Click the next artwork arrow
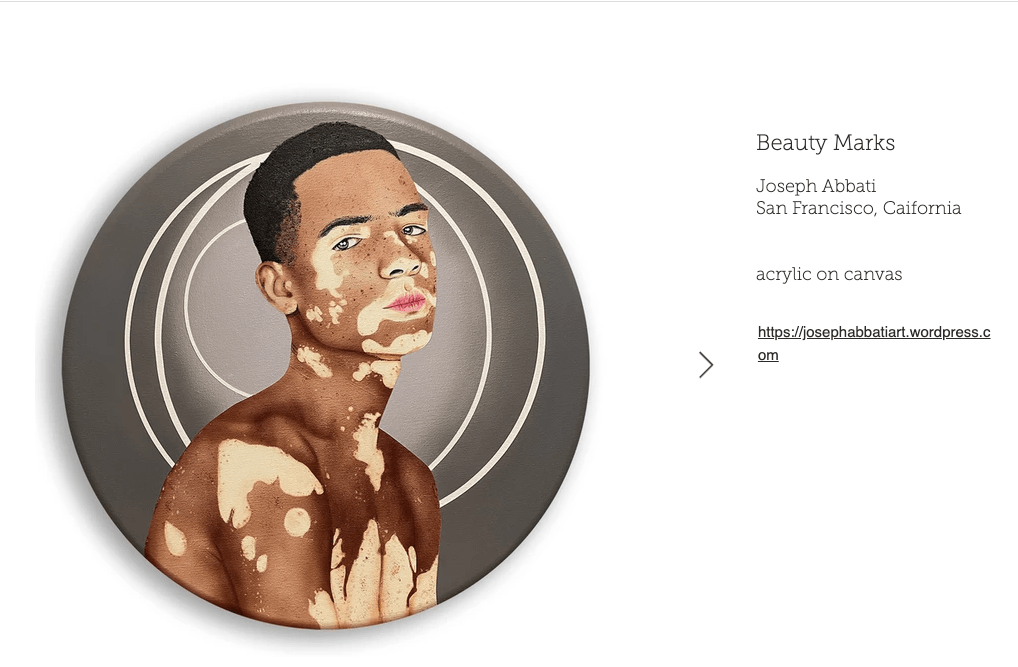This screenshot has height=667, width=1018. [706, 365]
